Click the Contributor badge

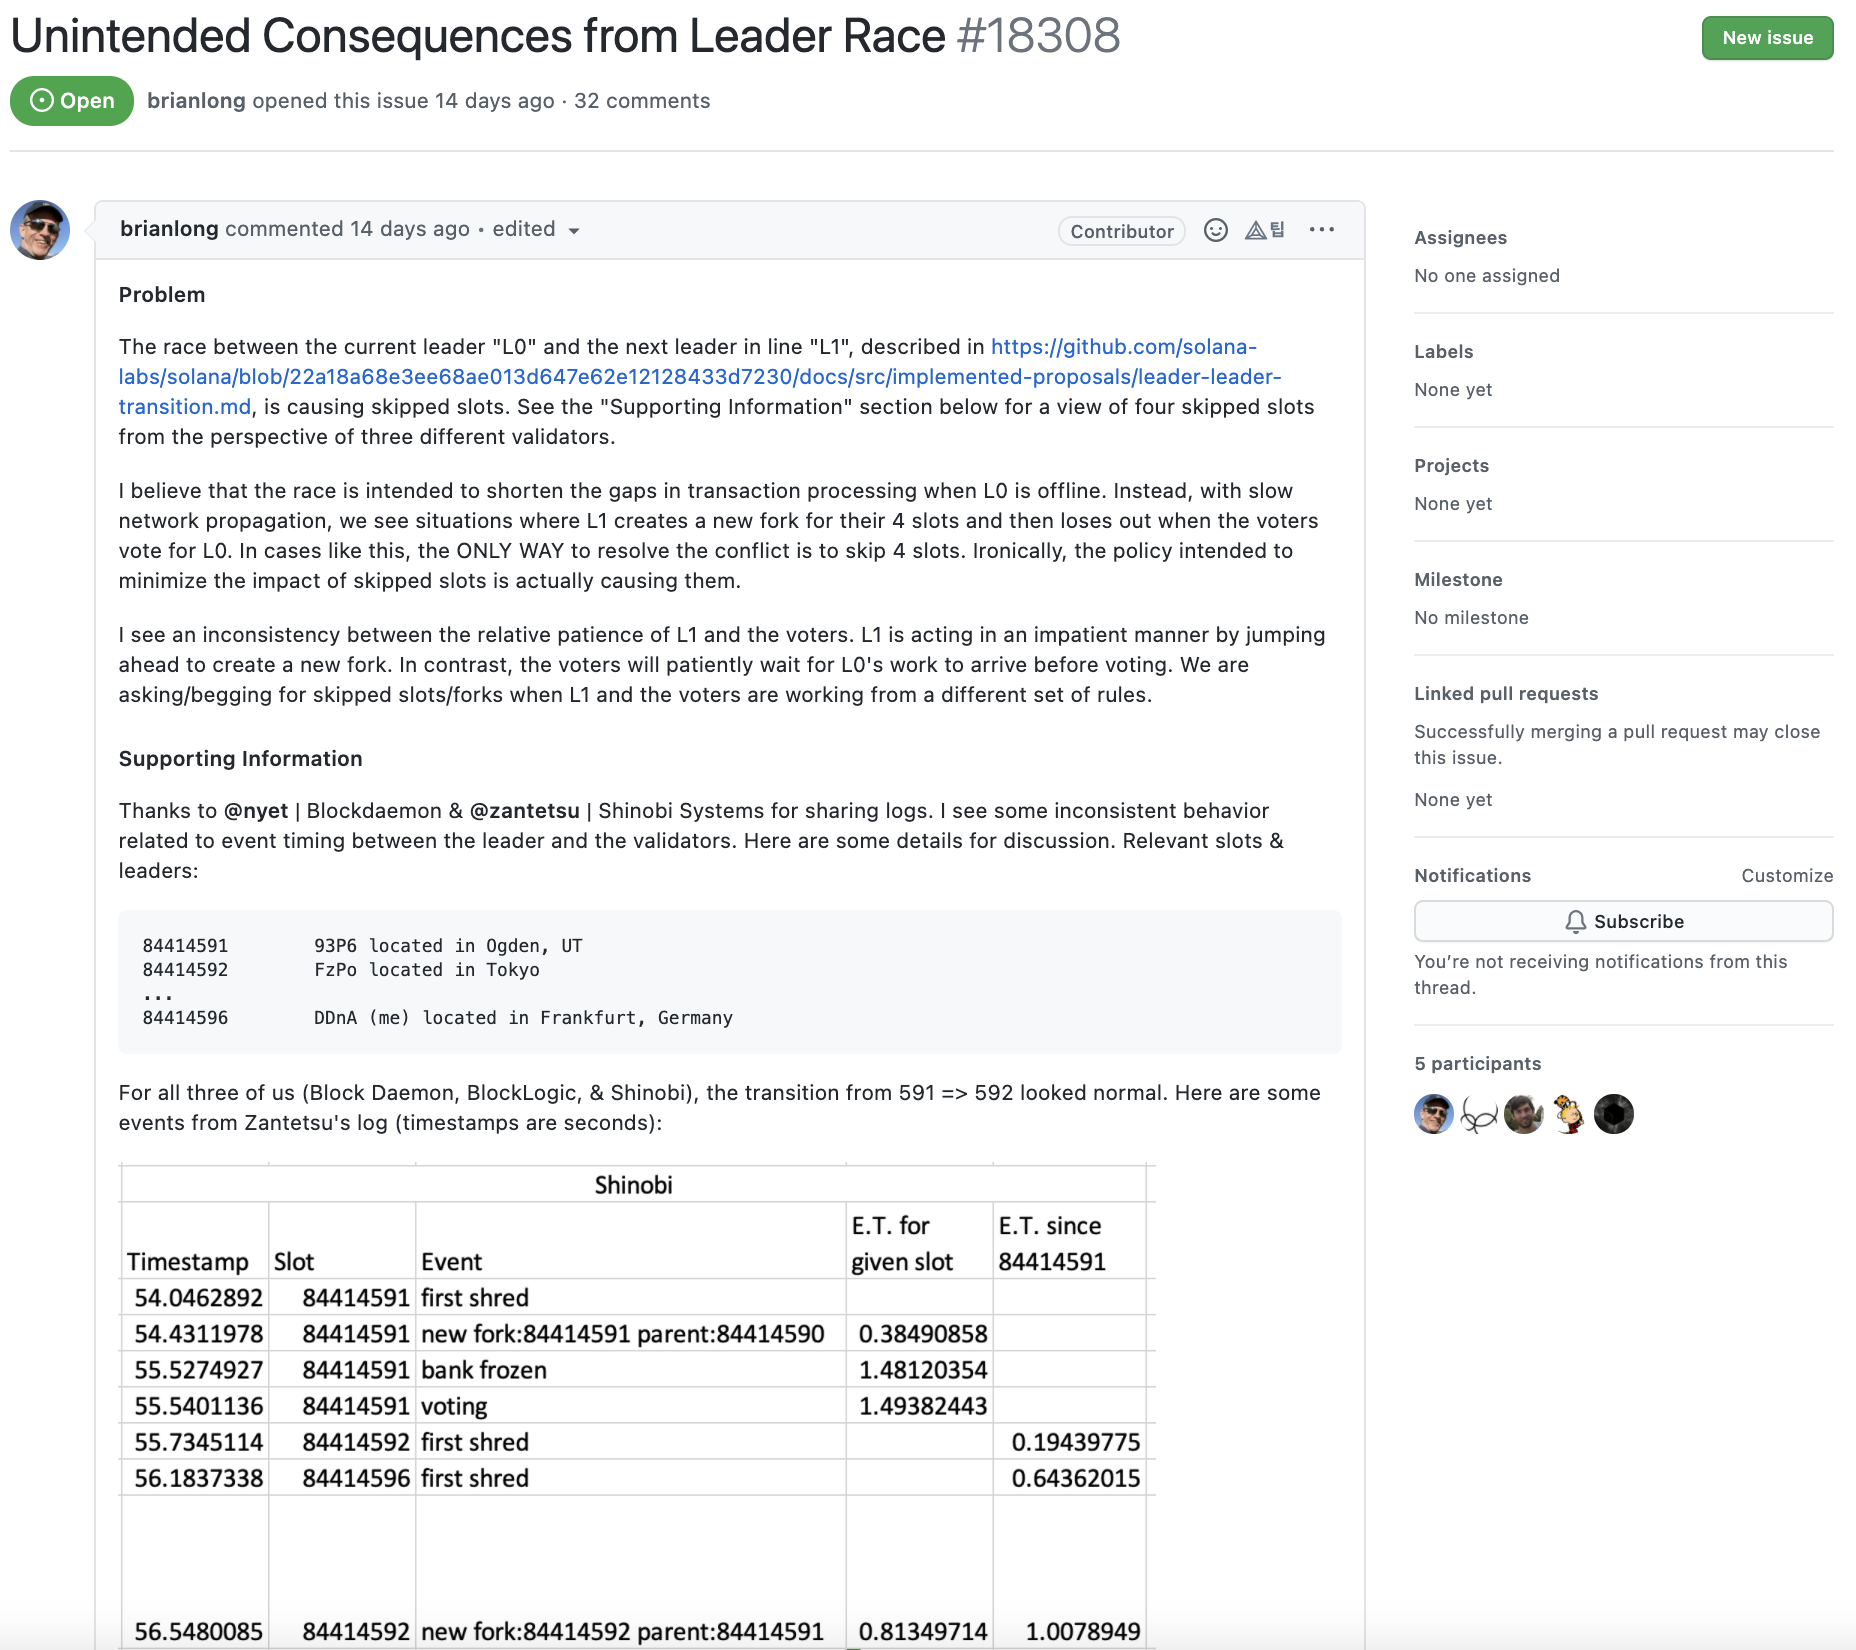click(1122, 231)
